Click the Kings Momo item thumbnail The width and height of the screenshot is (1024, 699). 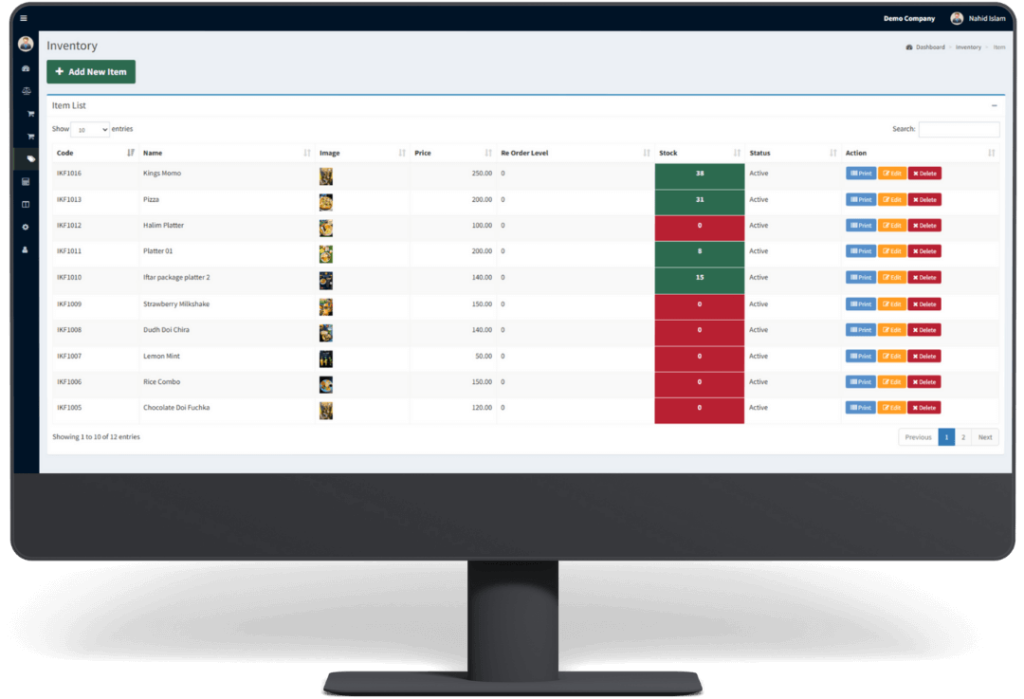(326, 175)
